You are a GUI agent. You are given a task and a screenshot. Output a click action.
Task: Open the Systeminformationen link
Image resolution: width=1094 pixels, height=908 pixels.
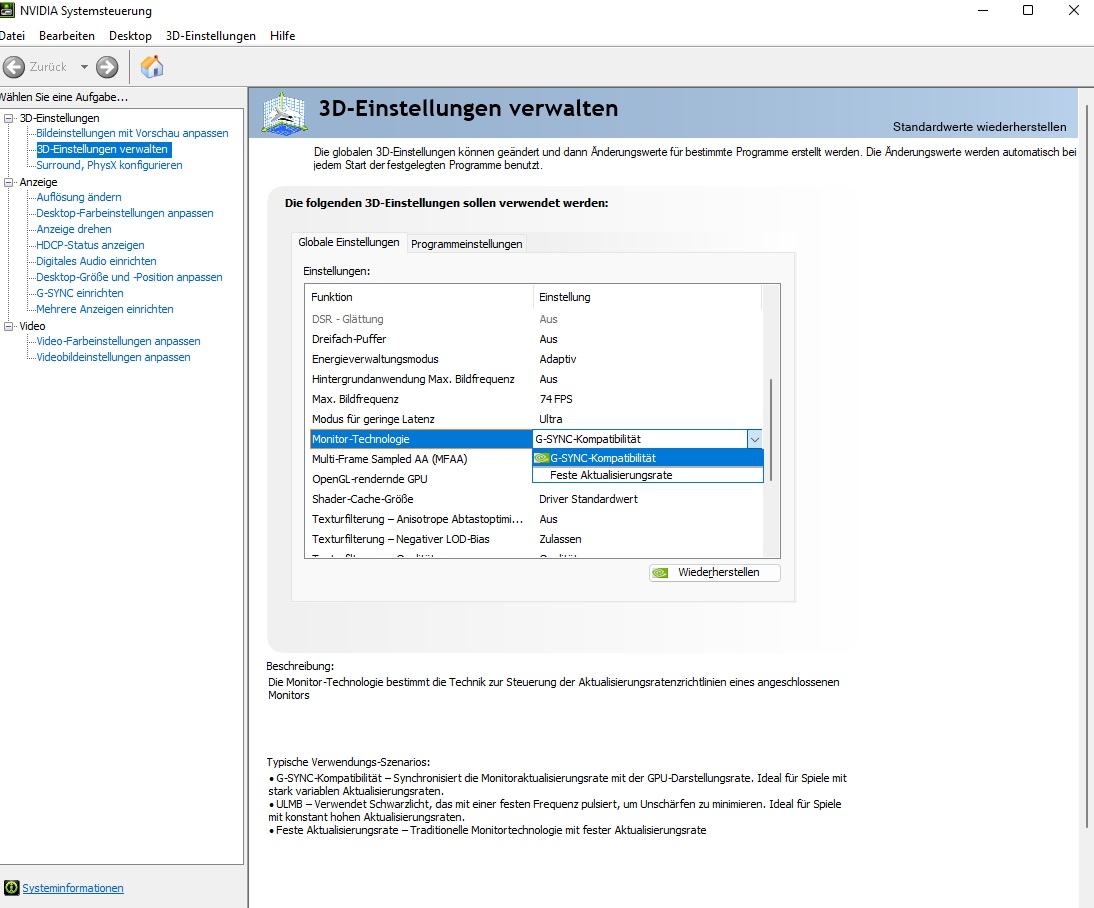click(x=73, y=888)
